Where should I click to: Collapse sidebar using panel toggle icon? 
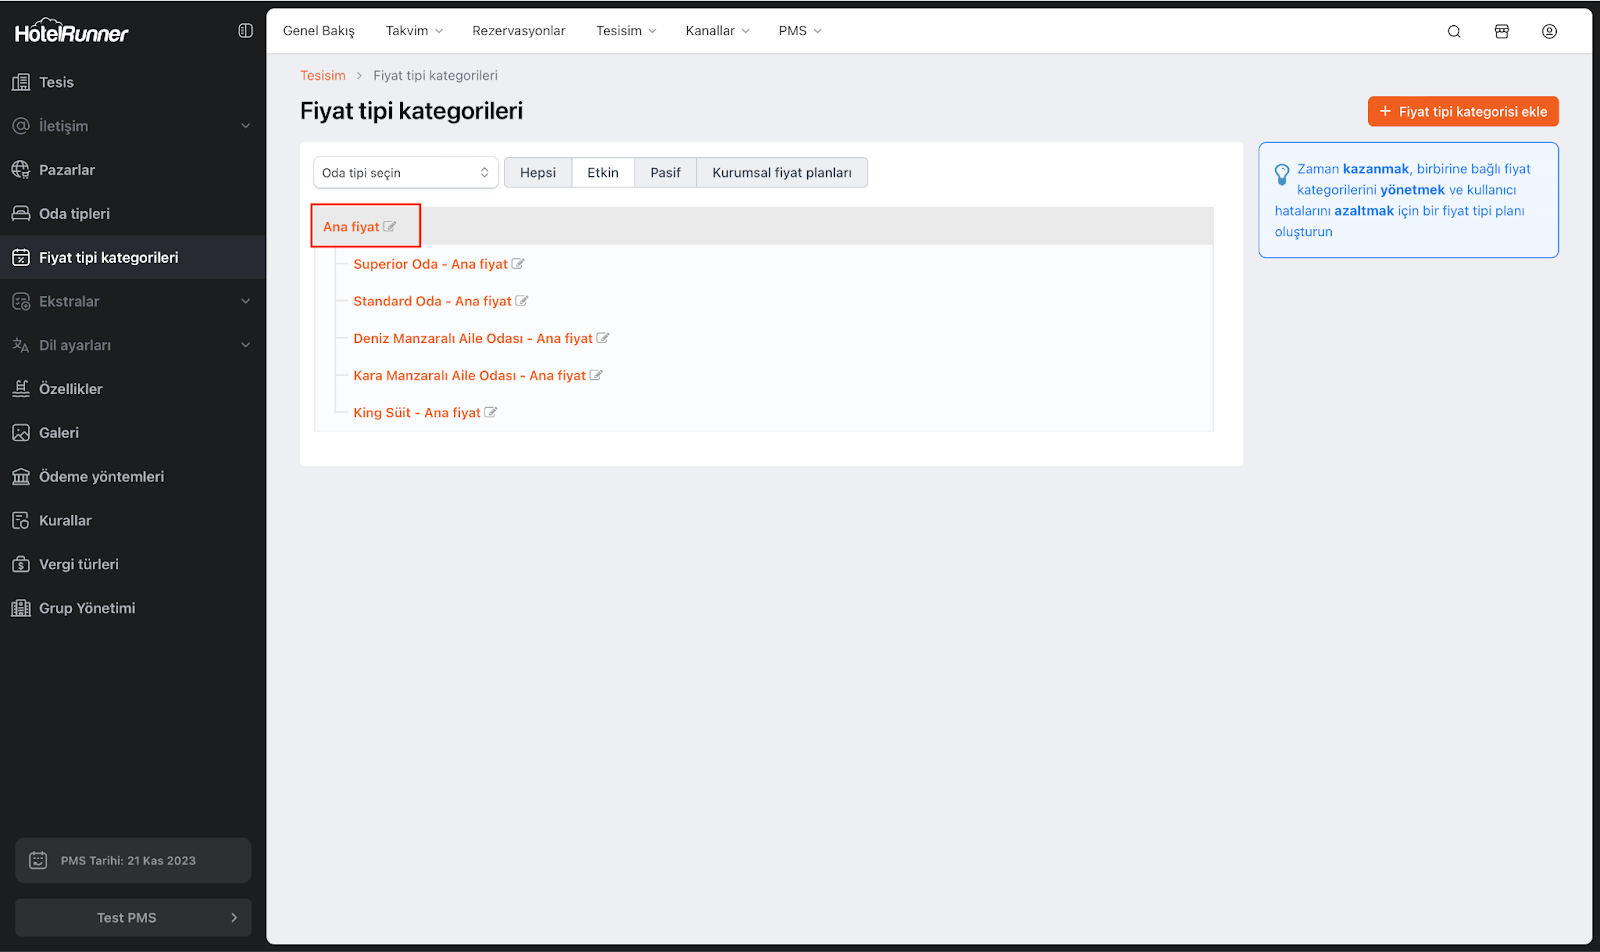(x=245, y=31)
